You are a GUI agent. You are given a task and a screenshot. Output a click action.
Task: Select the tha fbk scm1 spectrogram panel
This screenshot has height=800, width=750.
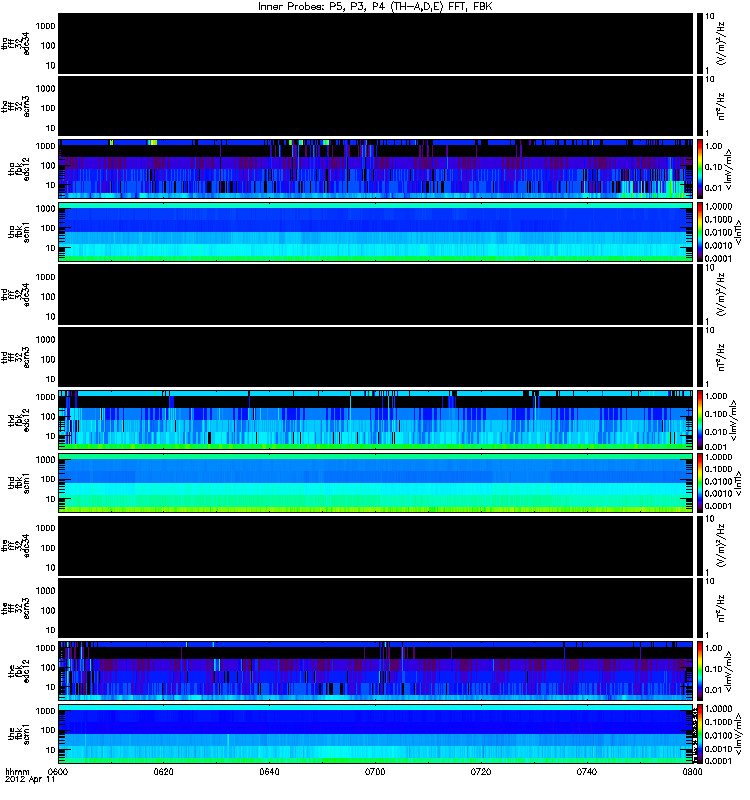(375, 232)
